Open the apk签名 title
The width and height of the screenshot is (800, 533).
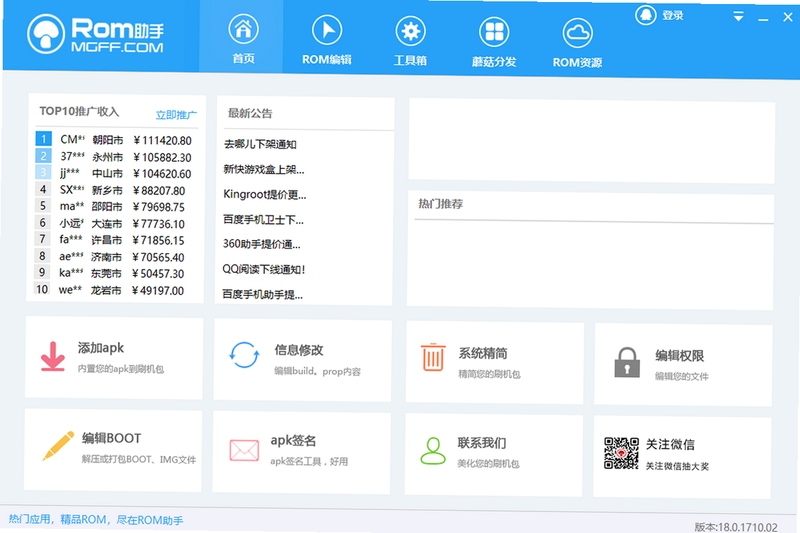[293, 440]
